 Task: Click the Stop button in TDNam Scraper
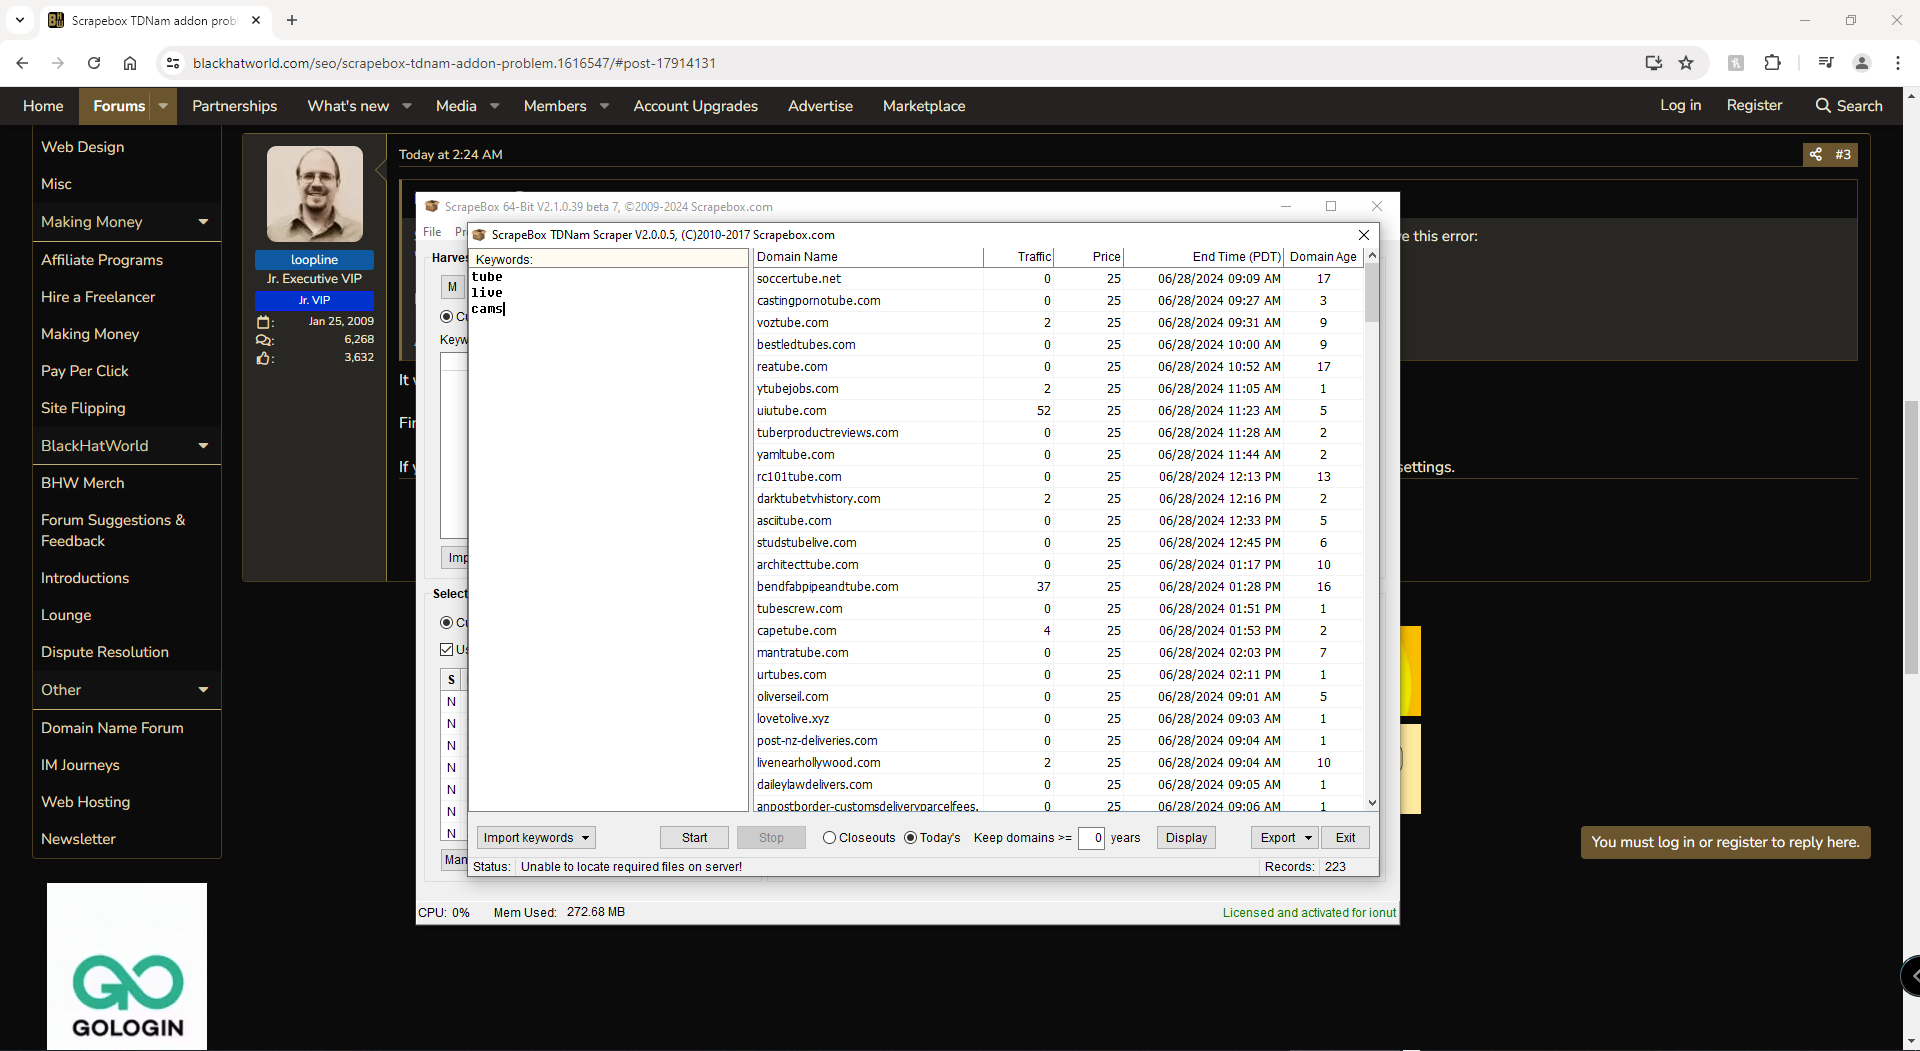click(771, 838)
